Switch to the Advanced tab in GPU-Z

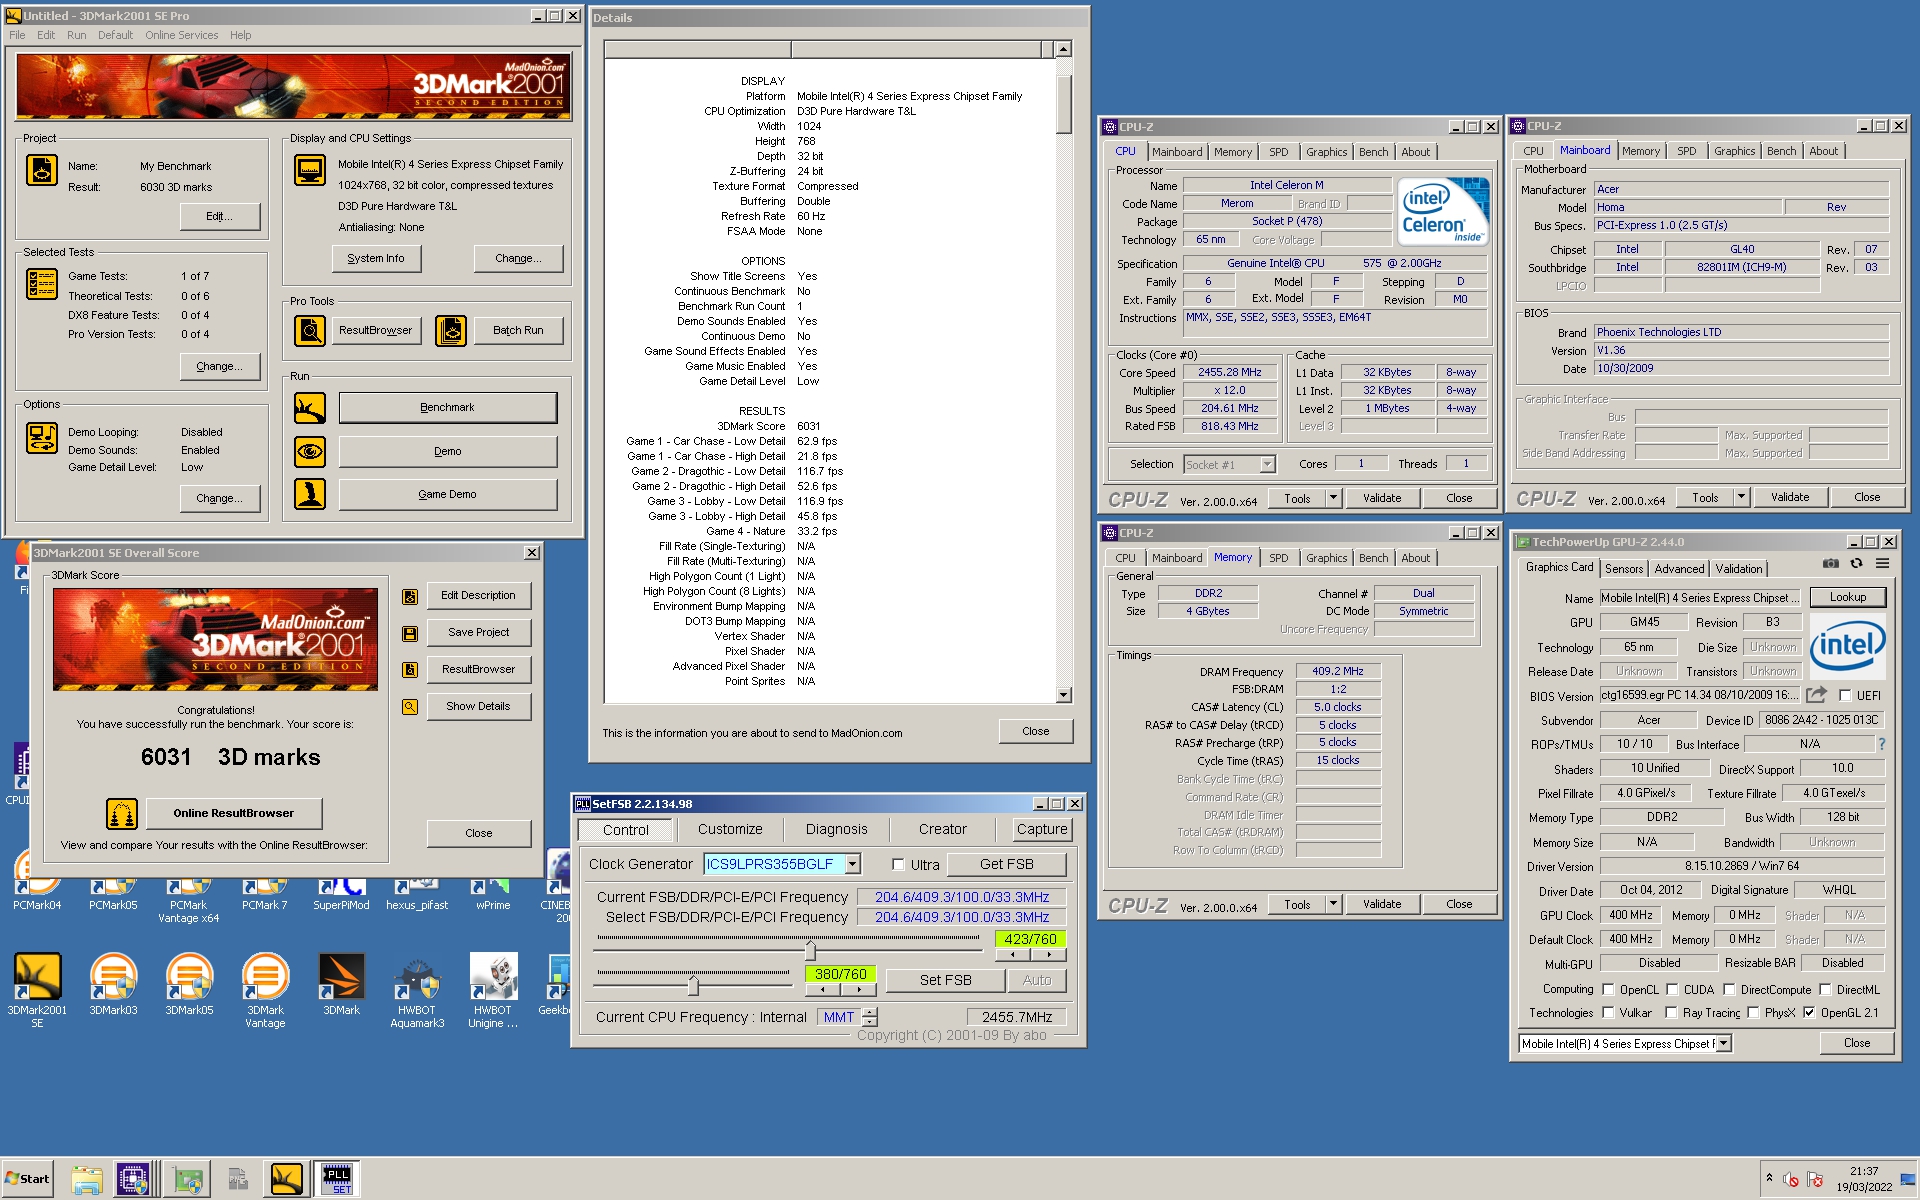click(x=1679, y=569)
